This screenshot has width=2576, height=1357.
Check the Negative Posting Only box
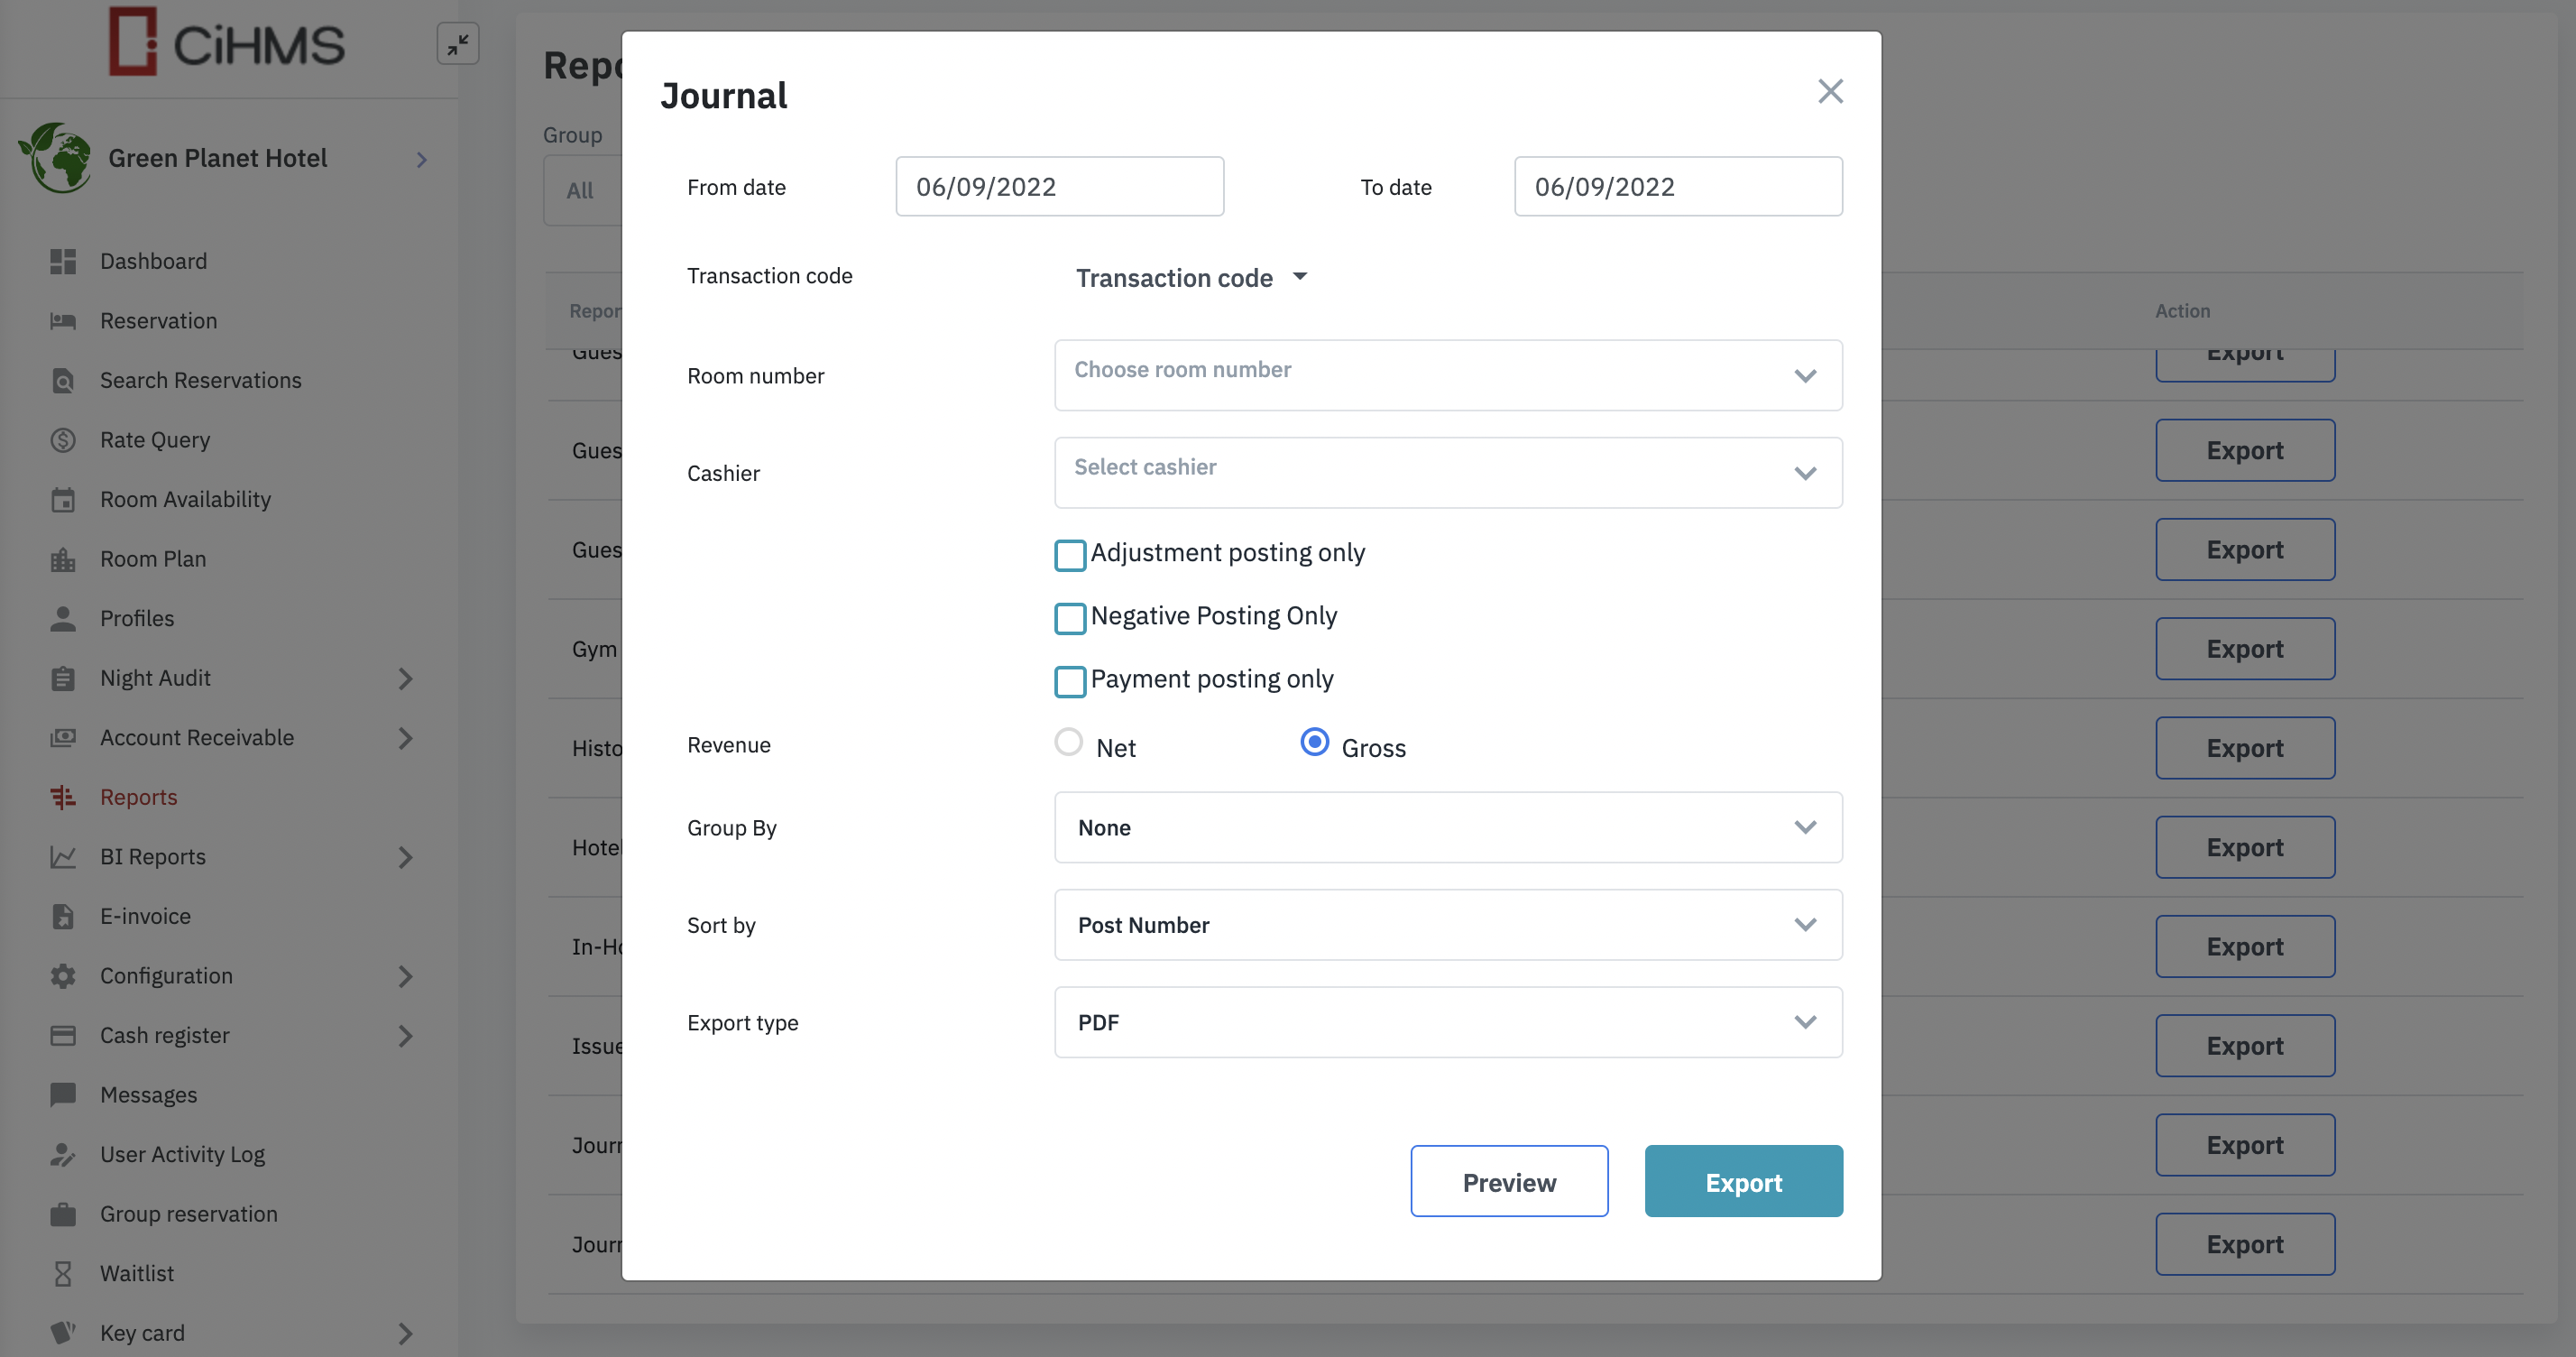coord(1070,618)
